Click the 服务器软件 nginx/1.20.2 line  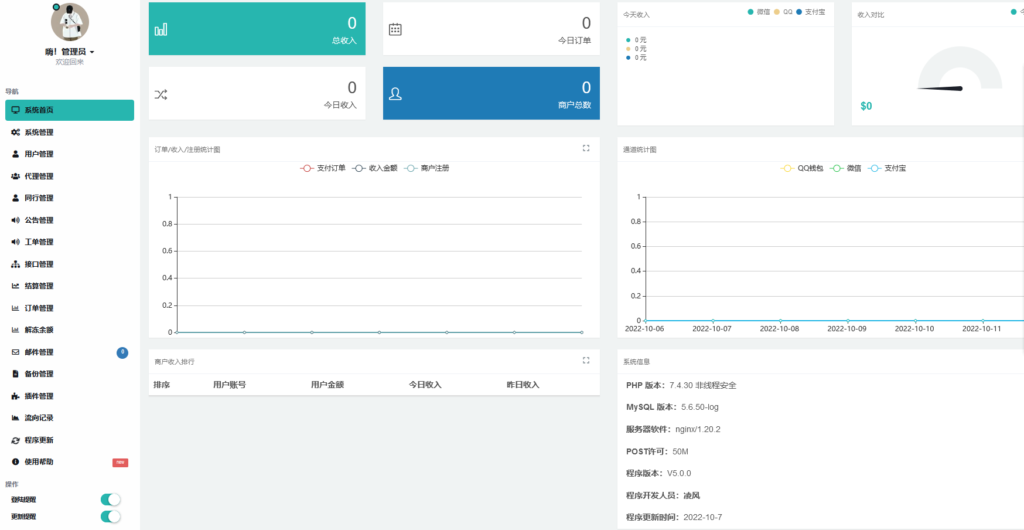pyautogui.click(x=673, y=429)
